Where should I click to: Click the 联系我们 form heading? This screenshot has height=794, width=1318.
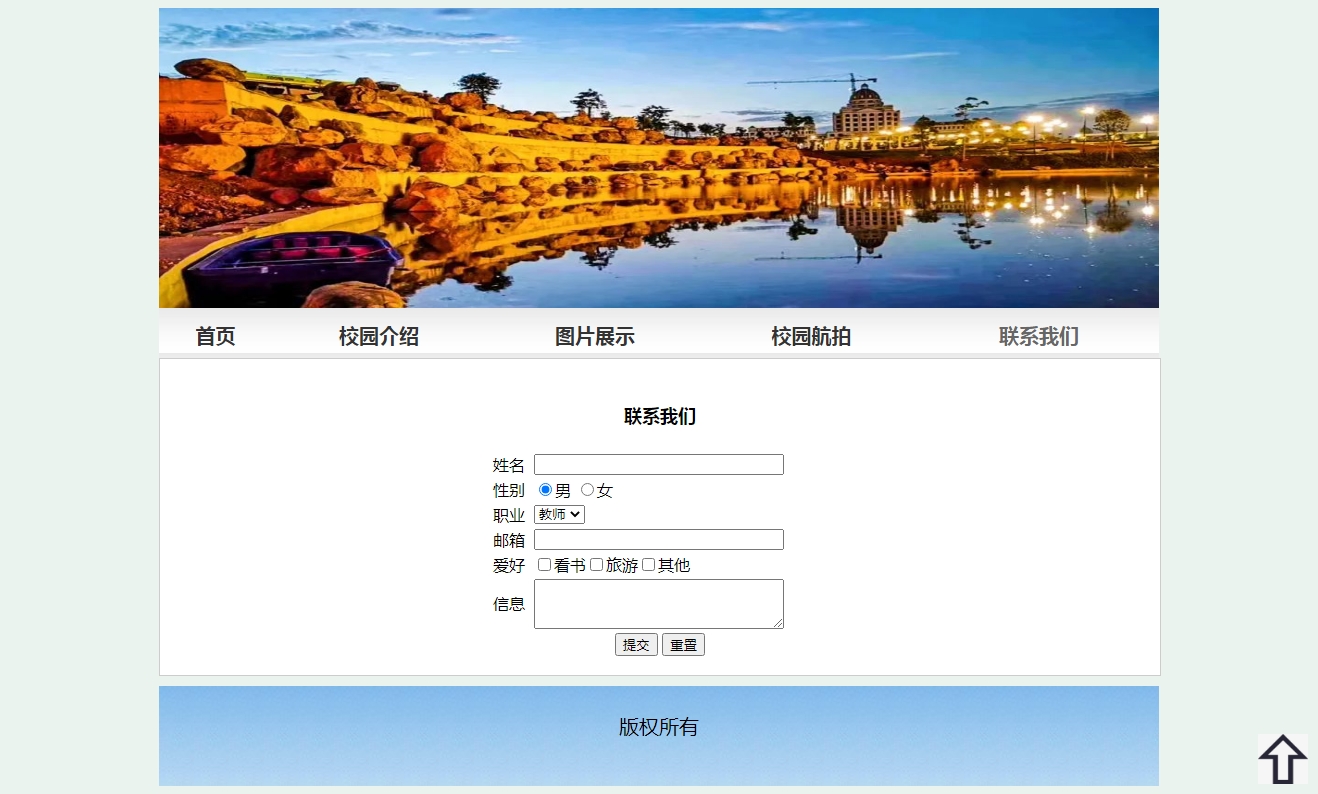click(660, 417)
